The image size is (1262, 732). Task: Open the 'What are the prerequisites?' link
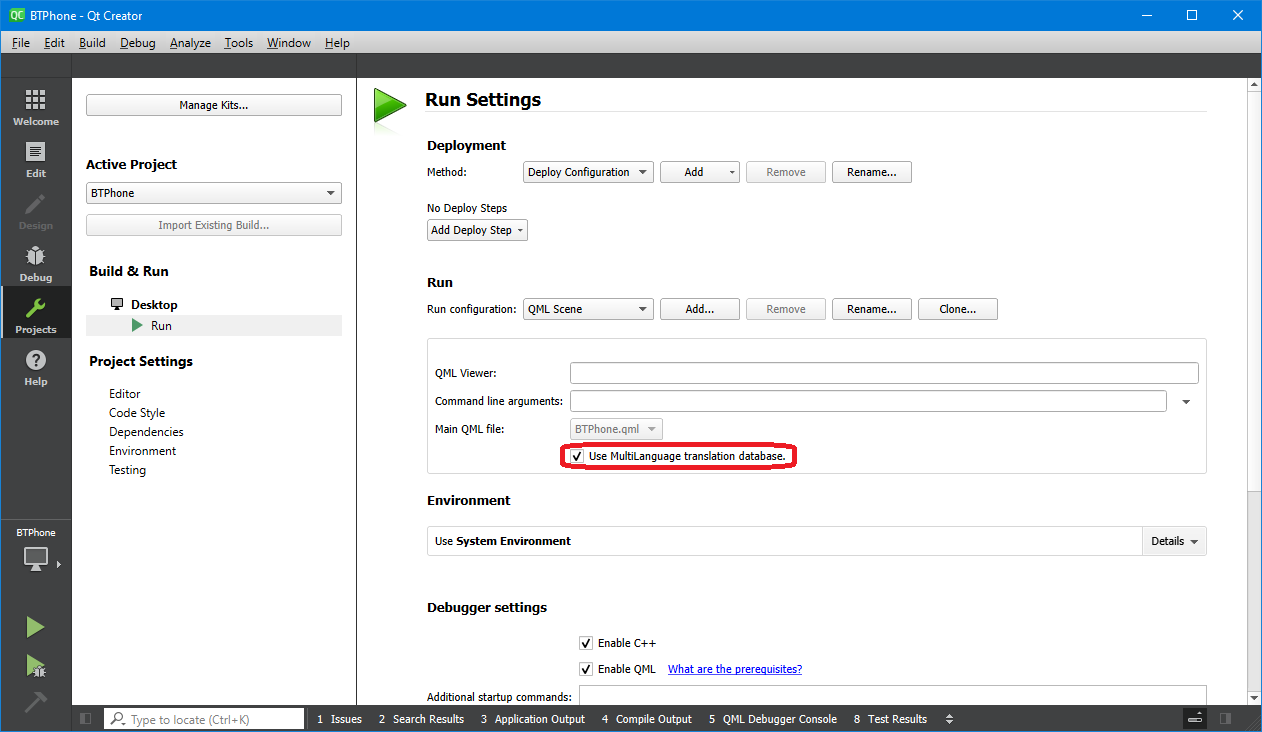(x=734, y=669)
